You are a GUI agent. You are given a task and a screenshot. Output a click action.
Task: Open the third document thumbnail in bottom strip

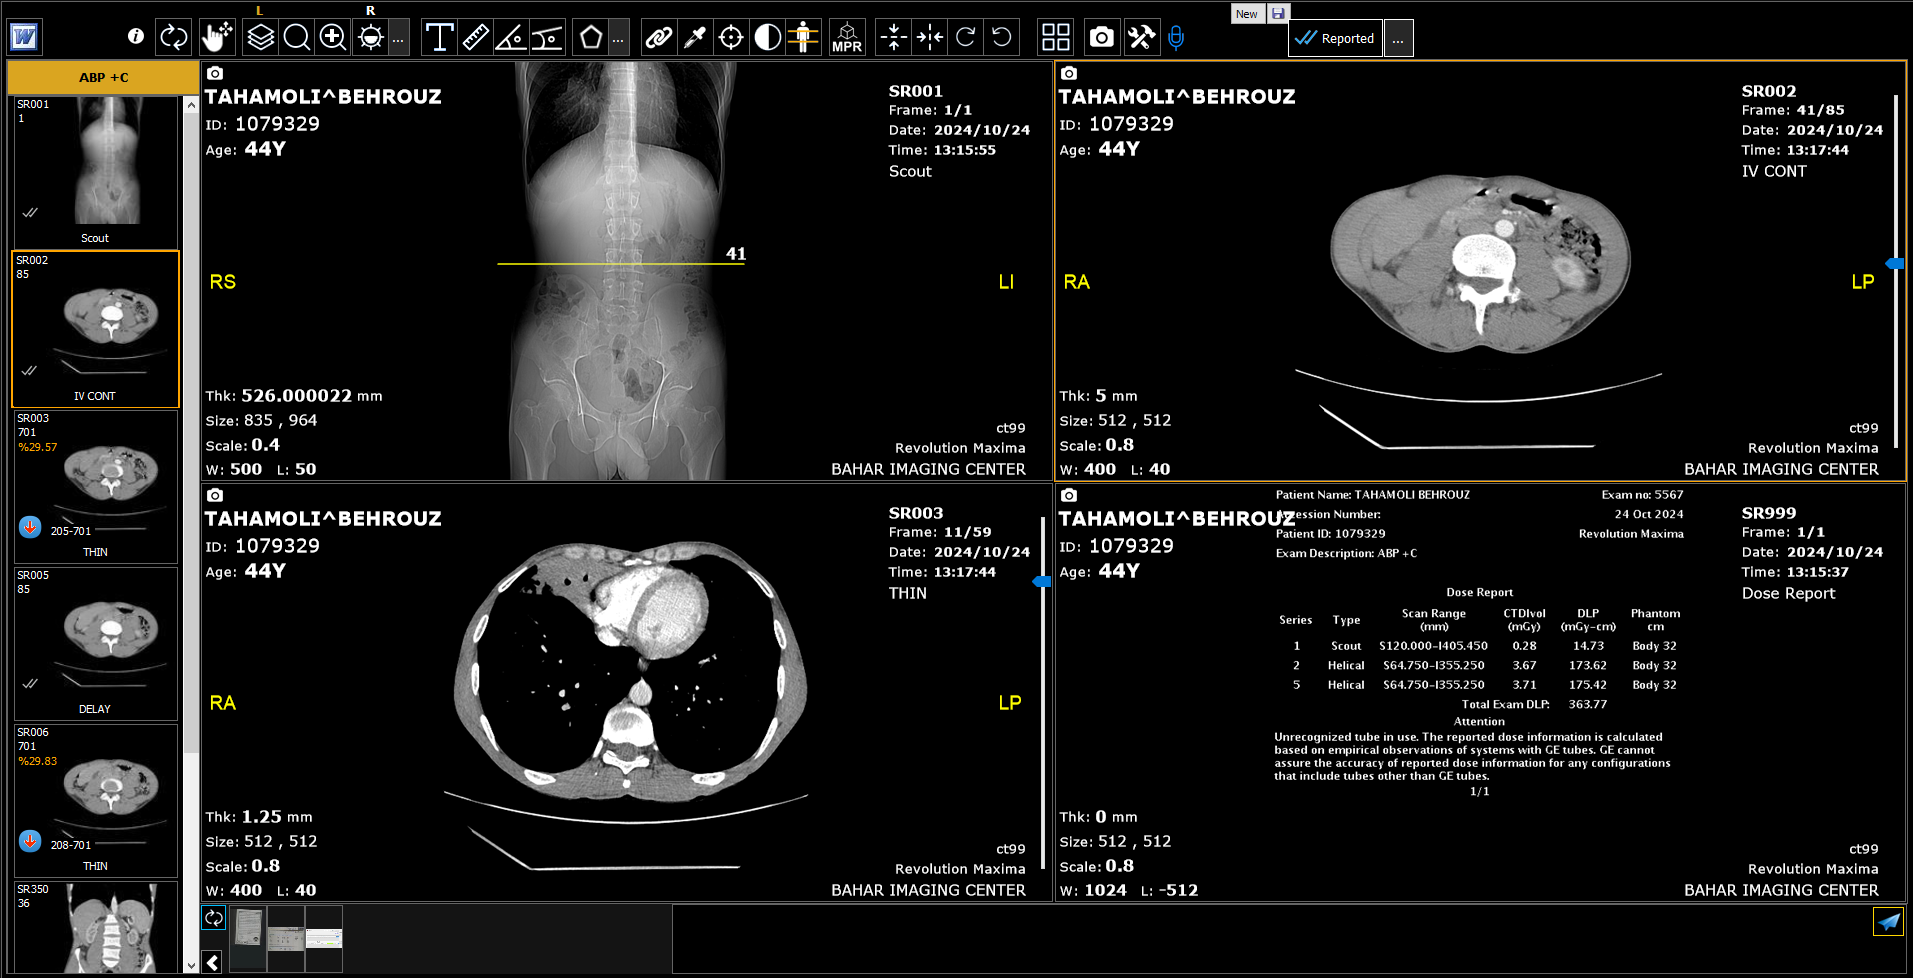tap(323, 938)
